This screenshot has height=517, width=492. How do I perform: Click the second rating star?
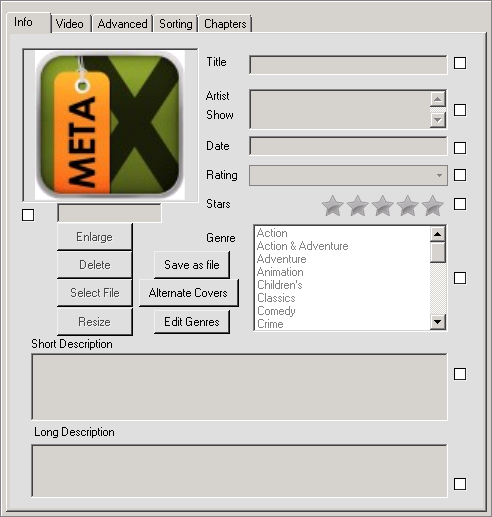[357, 205]
